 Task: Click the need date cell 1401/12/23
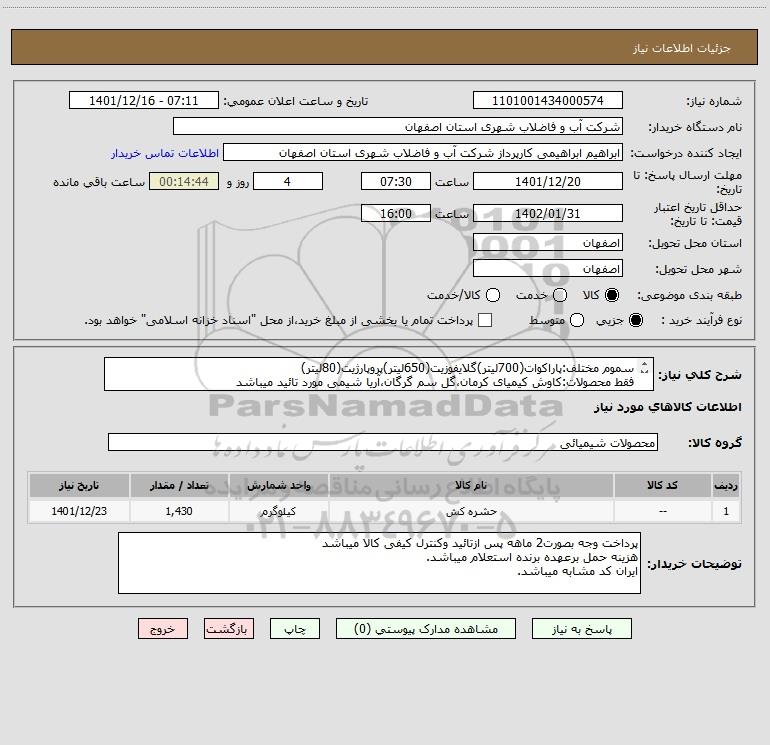coord(79,511)
